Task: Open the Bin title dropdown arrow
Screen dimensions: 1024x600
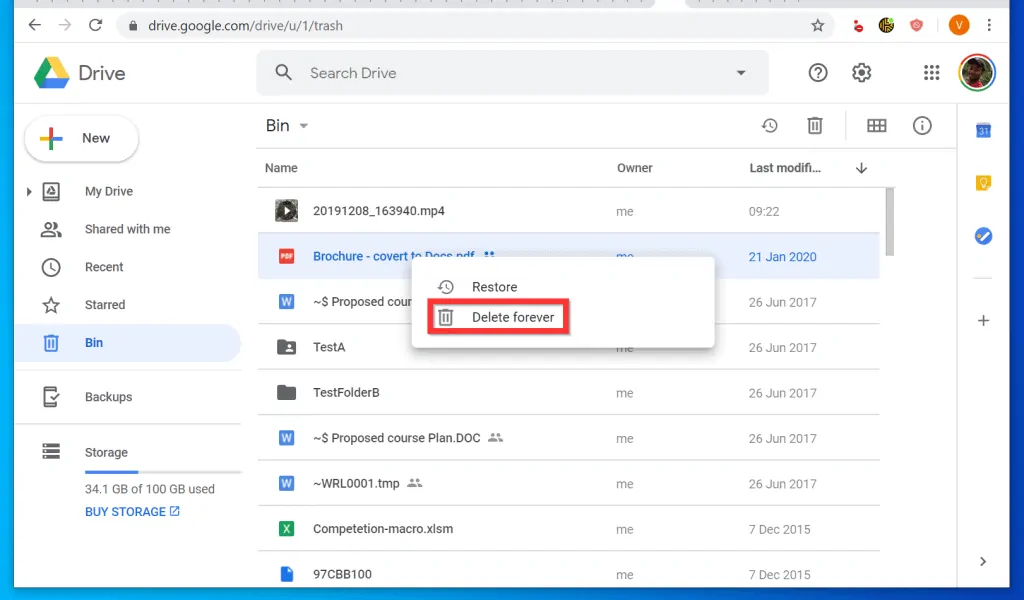Action: [304, 126]
